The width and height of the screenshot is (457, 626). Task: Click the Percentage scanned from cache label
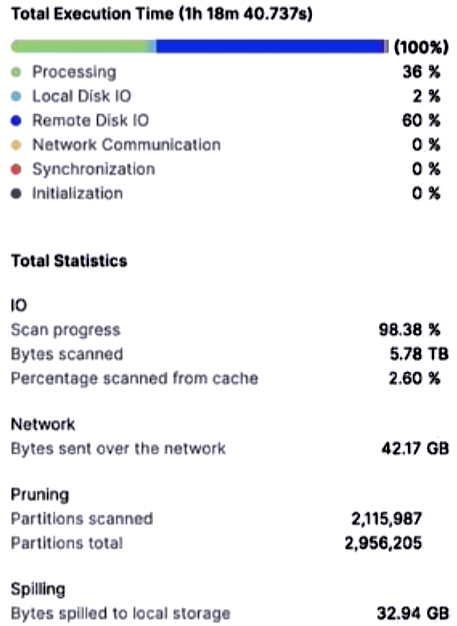pyautogui.click(x=135, y=379)
